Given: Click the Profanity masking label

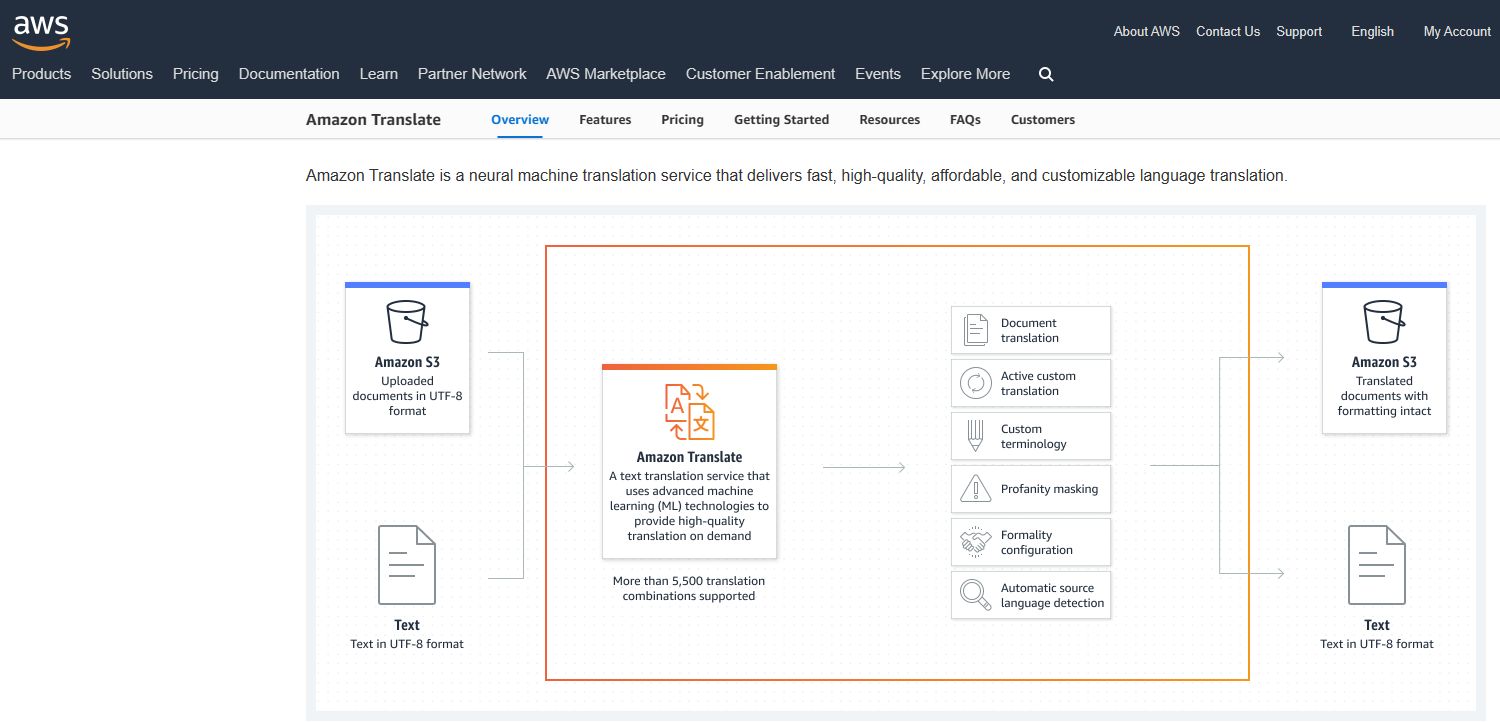Looking at the screenshot, I should point(1049,489).
